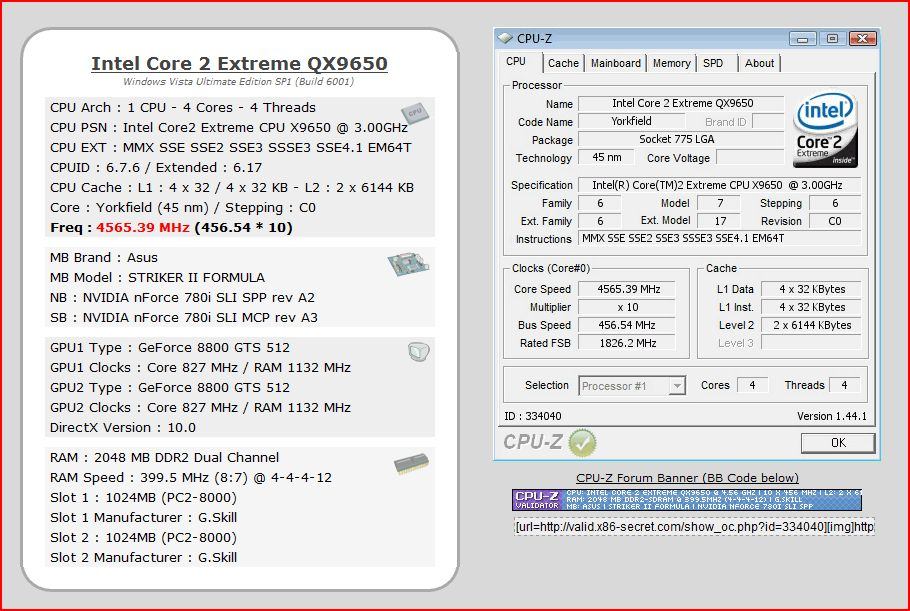
Task: Click the NB NVIDIA nForce 780i SPP row
Action: pos(182,298)
